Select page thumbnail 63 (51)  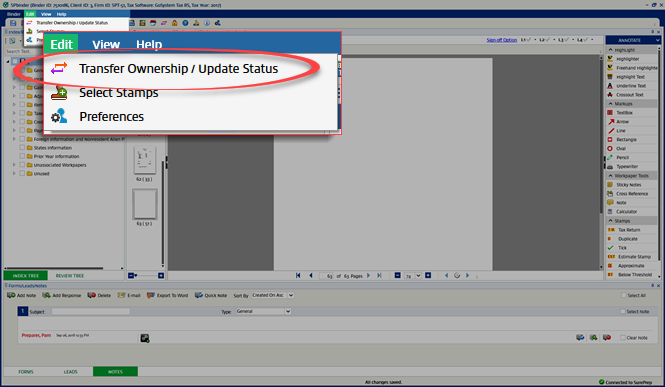(145, 204)
